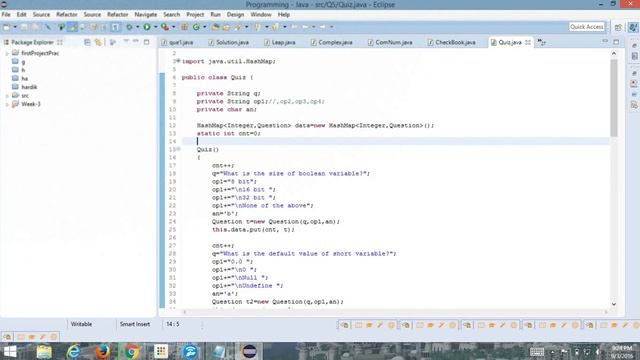The image size is (640, 360).
Task: Open the File menu
Action: pos(6,14)
